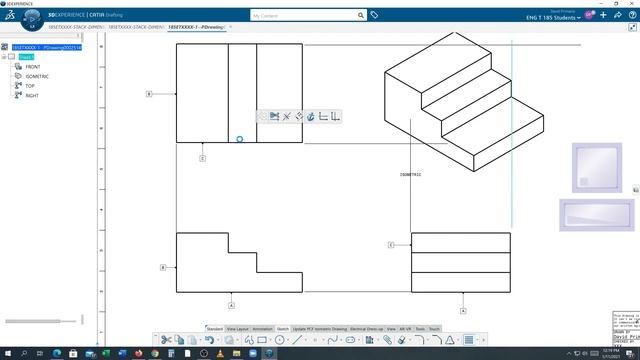
Task: Open the dropdown arrow beside Spline tool
Action: pos(341,340)
